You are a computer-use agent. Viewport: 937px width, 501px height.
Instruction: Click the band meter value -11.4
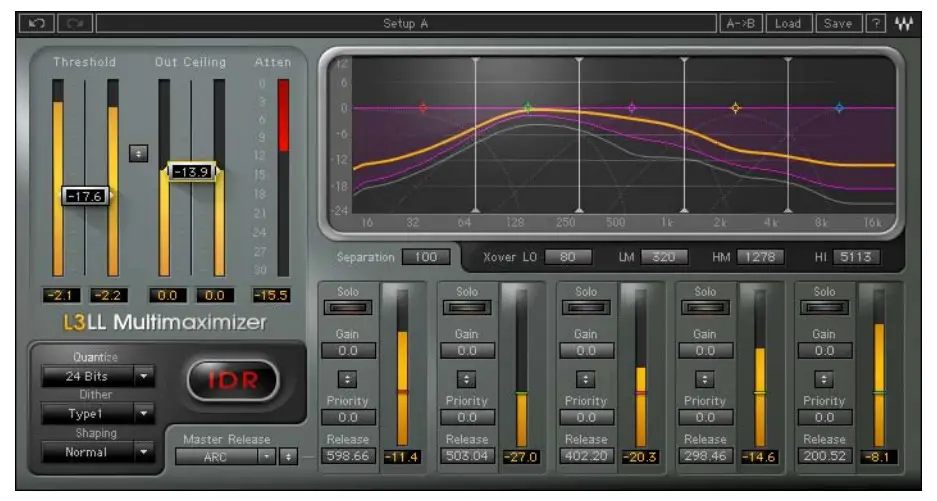(x=402, y=457)
